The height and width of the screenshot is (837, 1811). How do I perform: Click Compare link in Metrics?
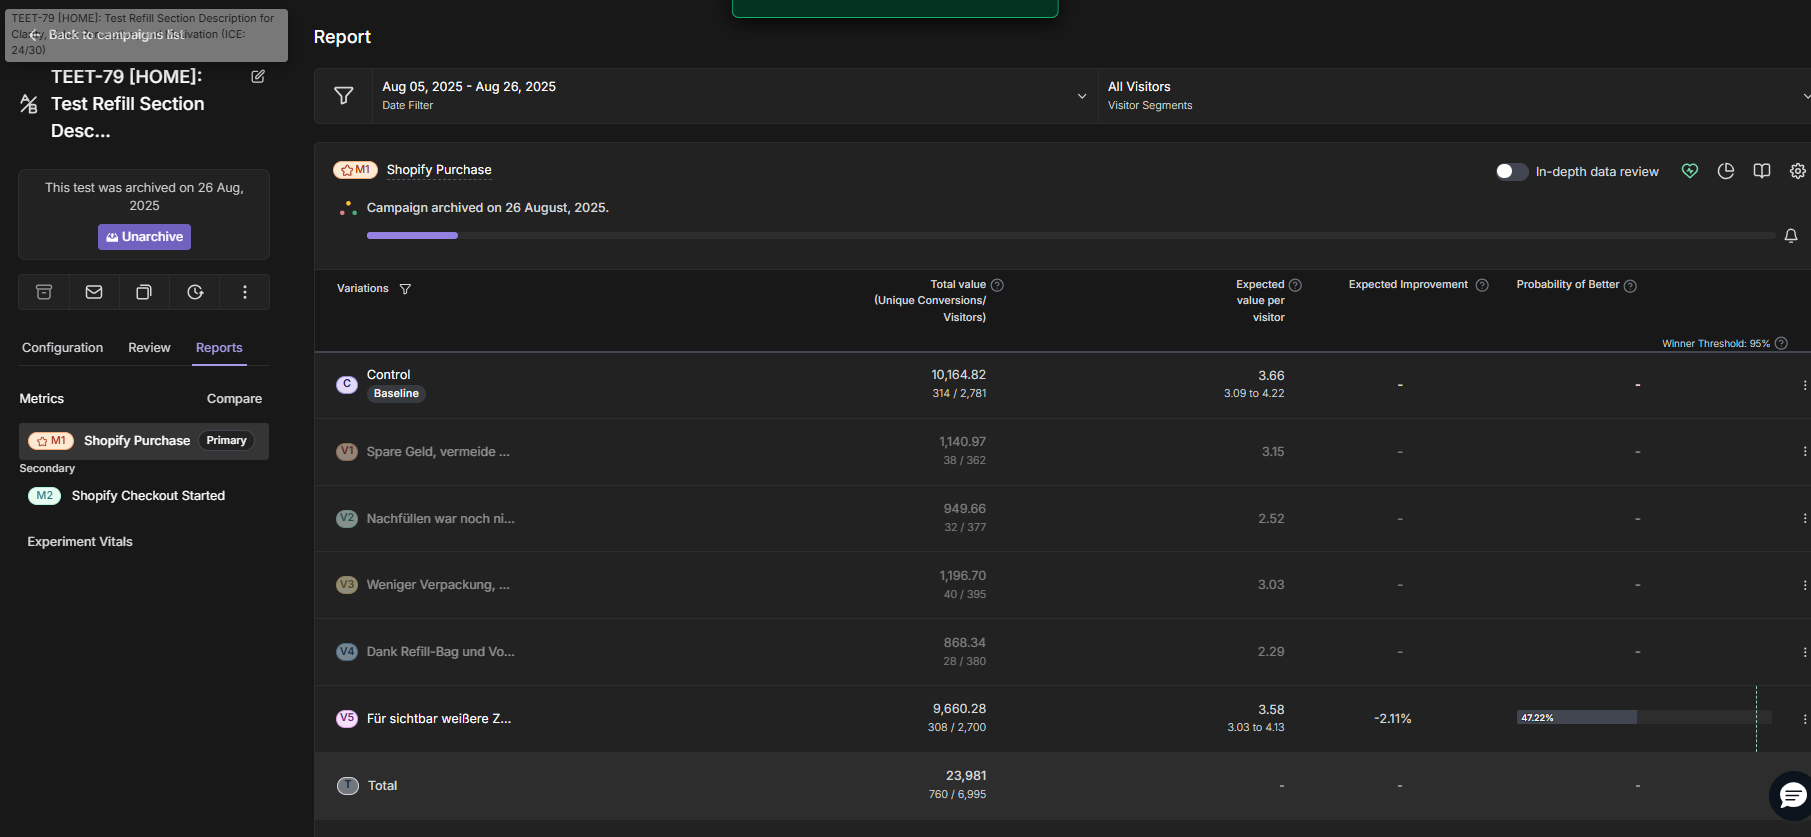234,399
